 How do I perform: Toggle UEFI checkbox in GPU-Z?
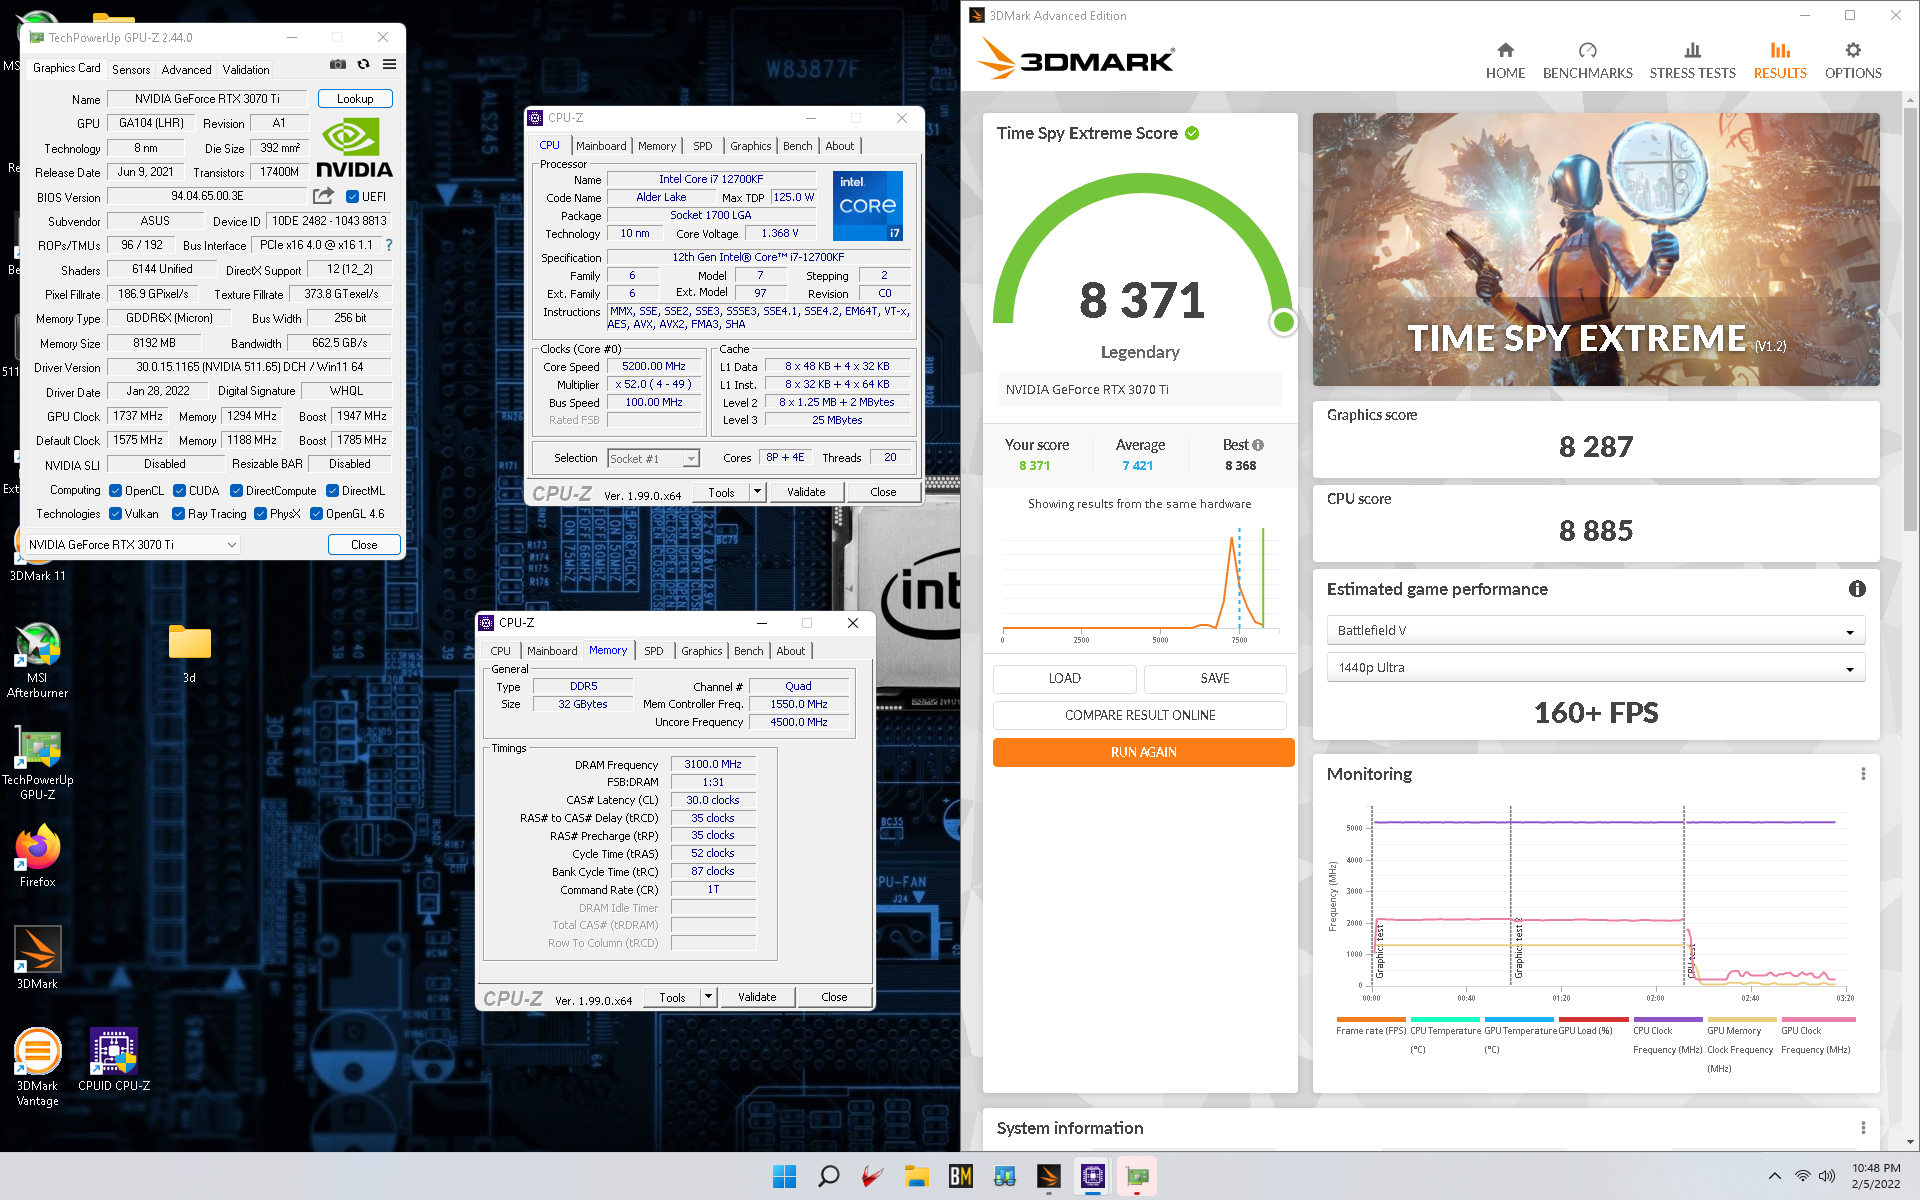pos(352,197)
